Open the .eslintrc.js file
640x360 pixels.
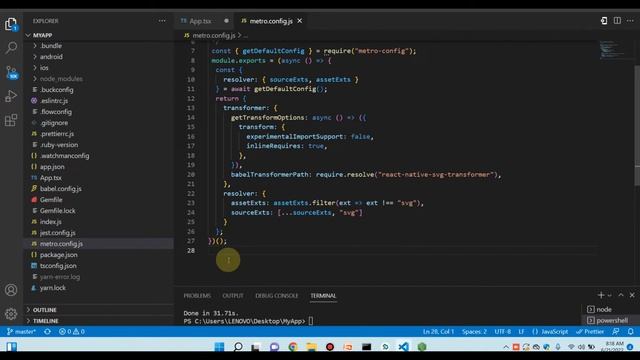[54, 101]
